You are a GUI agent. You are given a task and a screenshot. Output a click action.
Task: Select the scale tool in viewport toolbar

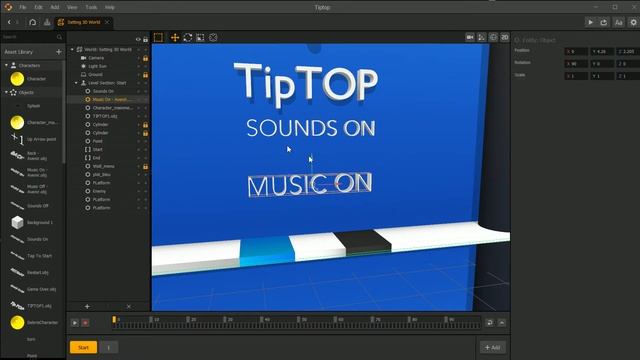[200, 38]
